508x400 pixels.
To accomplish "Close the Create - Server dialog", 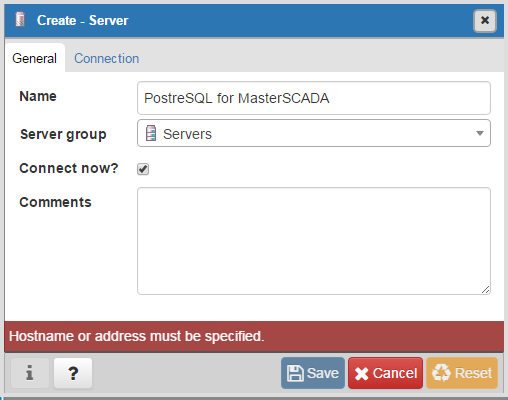I will click(485, 21).
